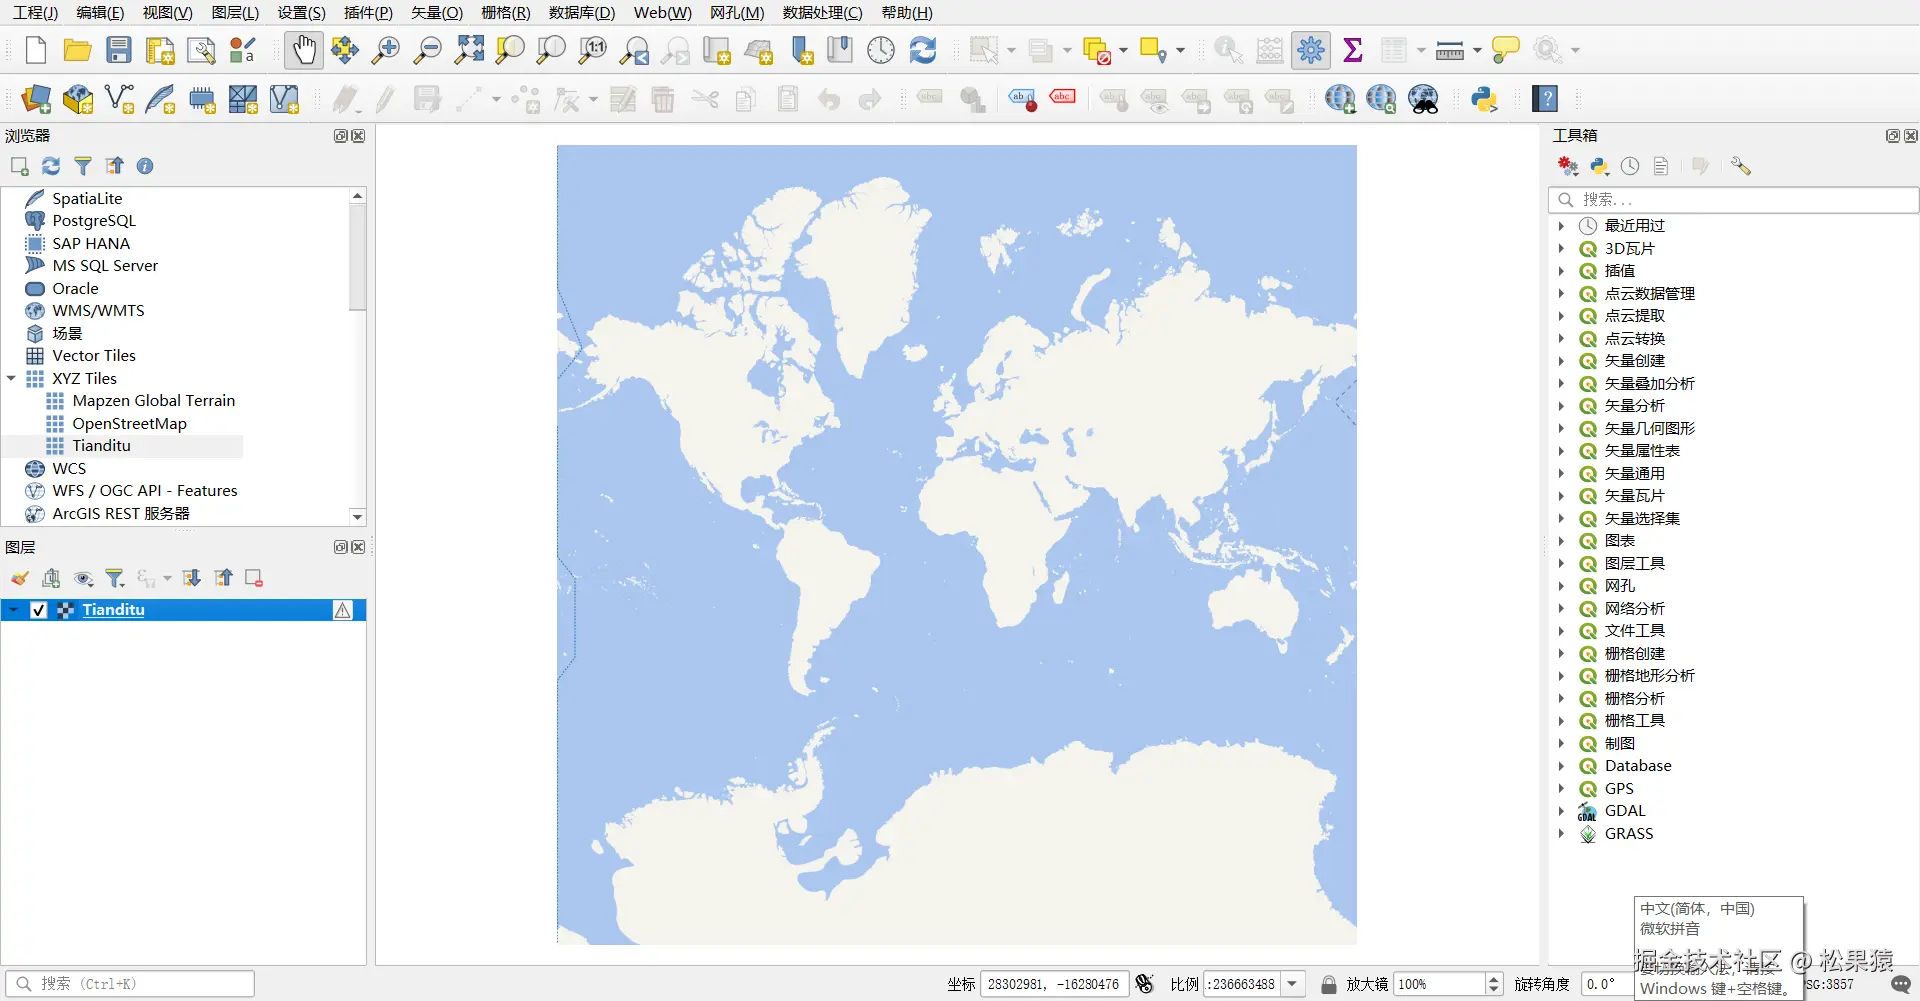Refresh the map canvas
Screen dimensions: 1920x1001
[x=923, y=50]
